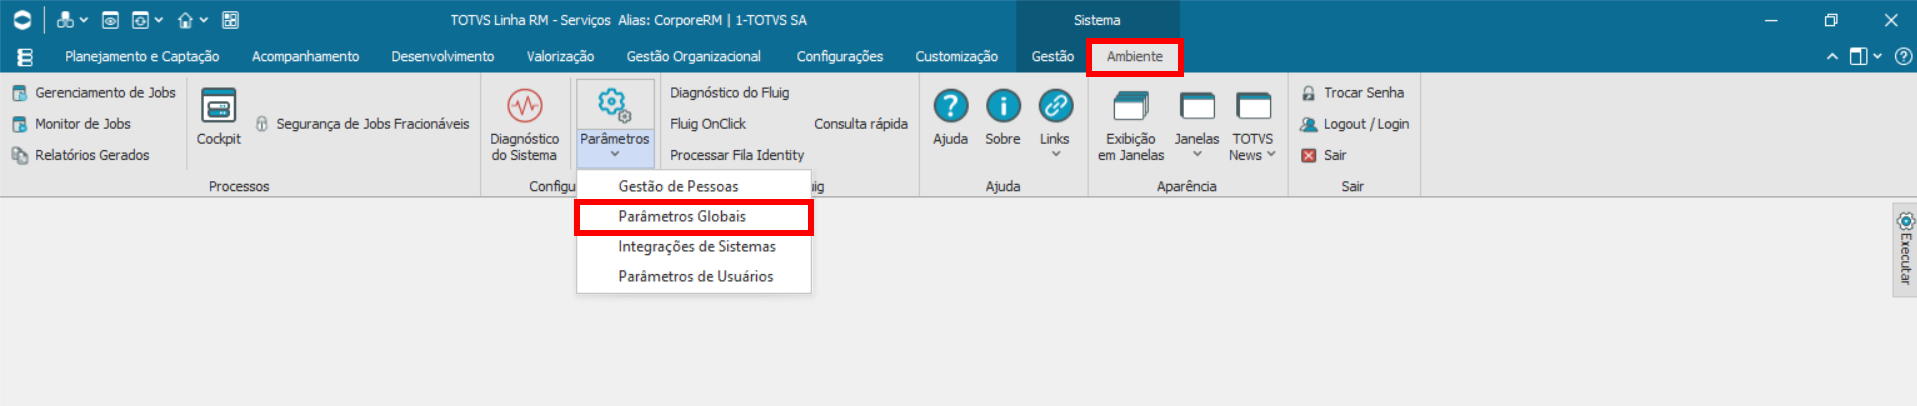Click the Relatórios Gerados icon
The height and width of the screenshot is (406, 1917).
click(x=19, y=156)
